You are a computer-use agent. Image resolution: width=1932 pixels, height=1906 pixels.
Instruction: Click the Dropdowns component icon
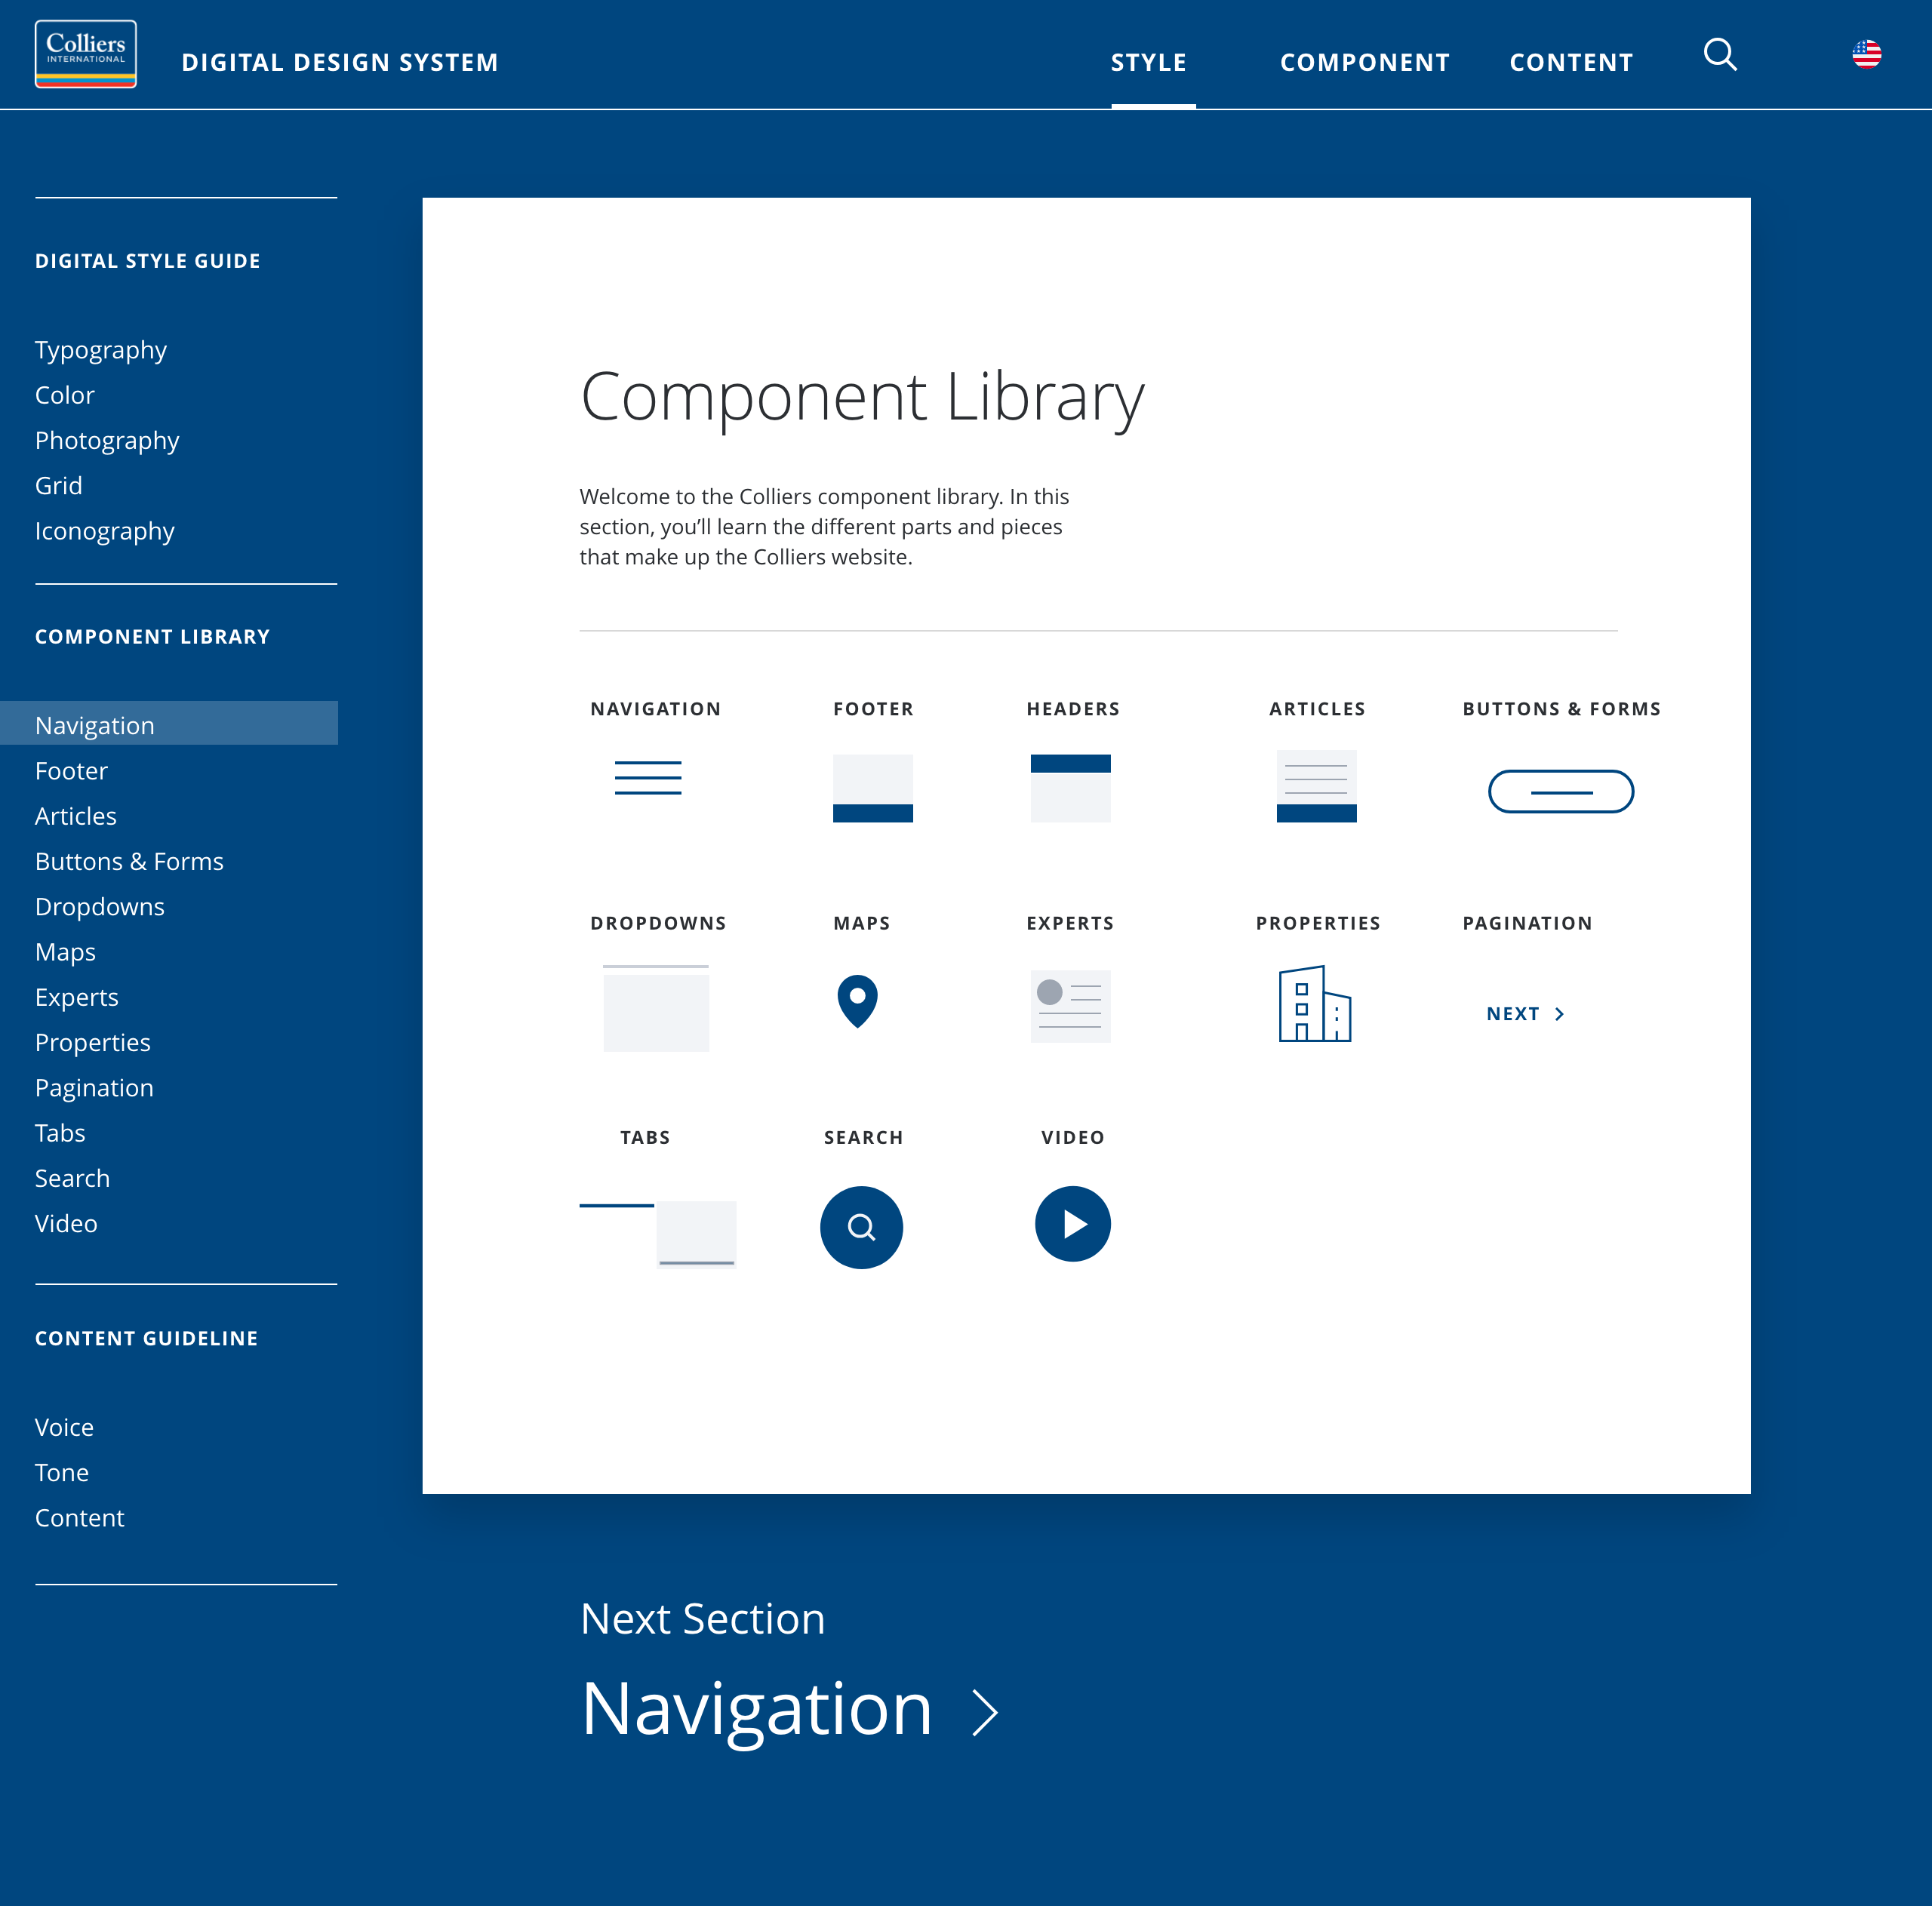pyautogui.click(x=656, y=1008)
